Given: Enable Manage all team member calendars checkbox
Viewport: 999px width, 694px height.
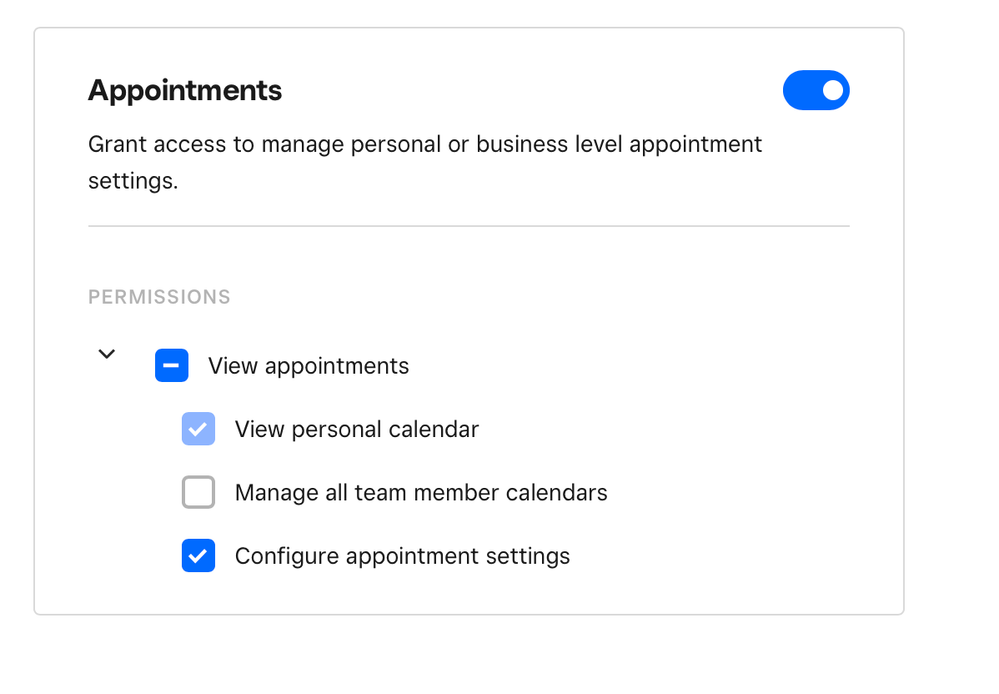Looking at the screenshot, I should click(198, 492).
